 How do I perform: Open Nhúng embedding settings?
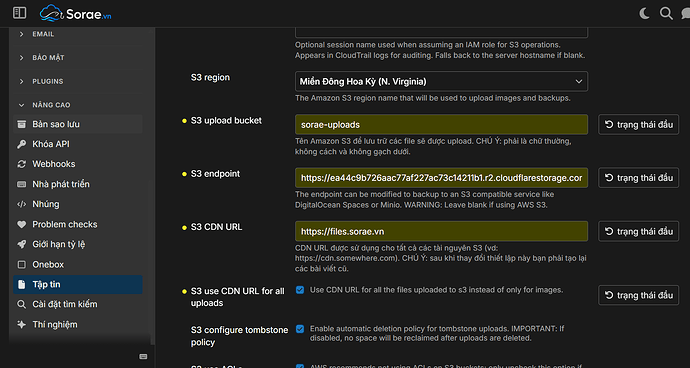[78, 204]
